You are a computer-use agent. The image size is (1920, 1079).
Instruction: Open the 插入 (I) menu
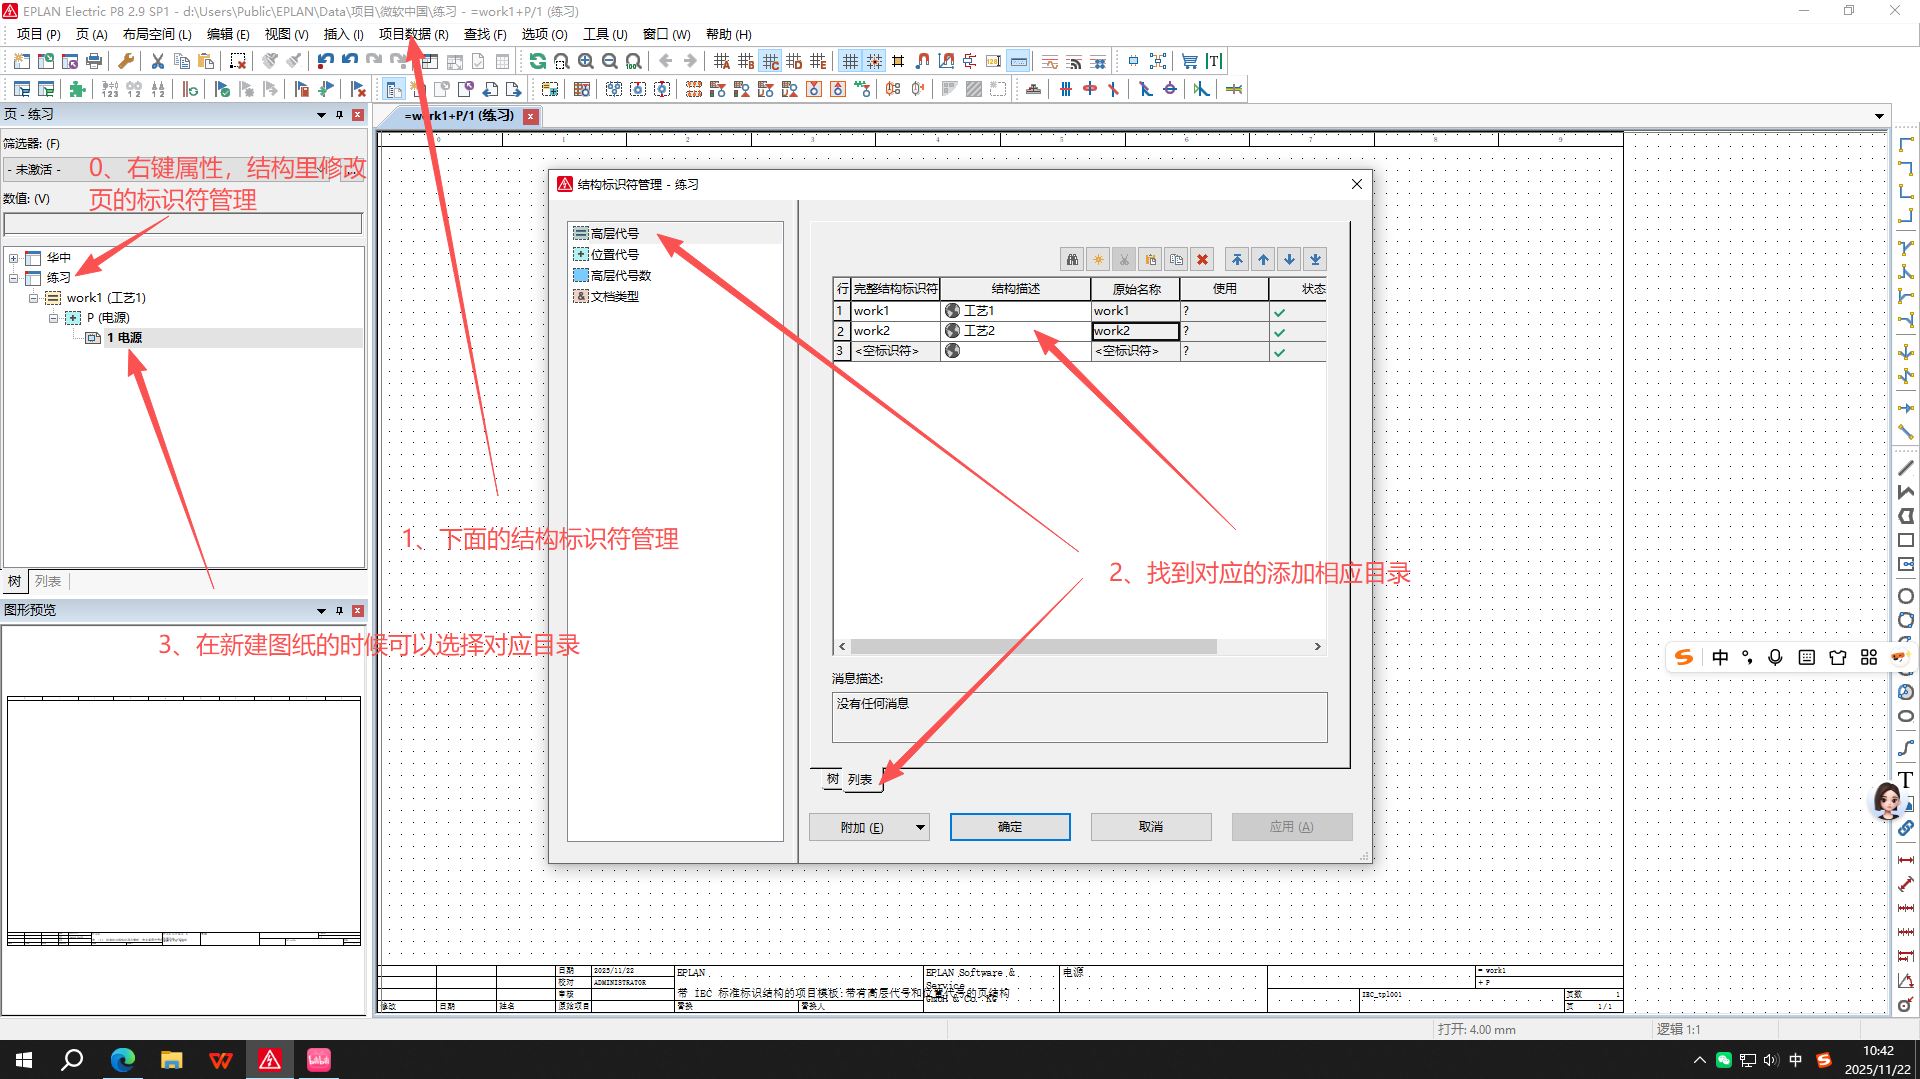click(x=343, y=34)
